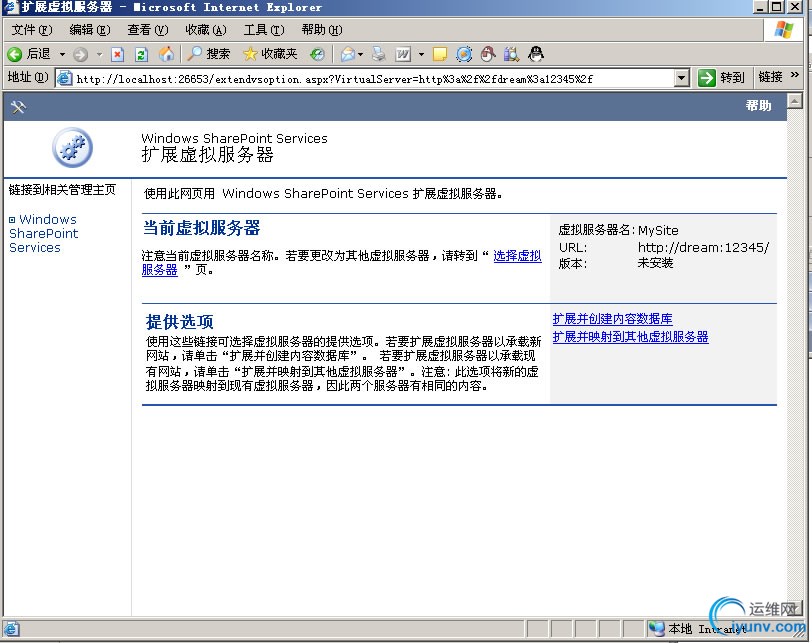Viewport: 812px width, 643px height.
Task: Click the IE icon in the title bar
Action: pos(11,7)
